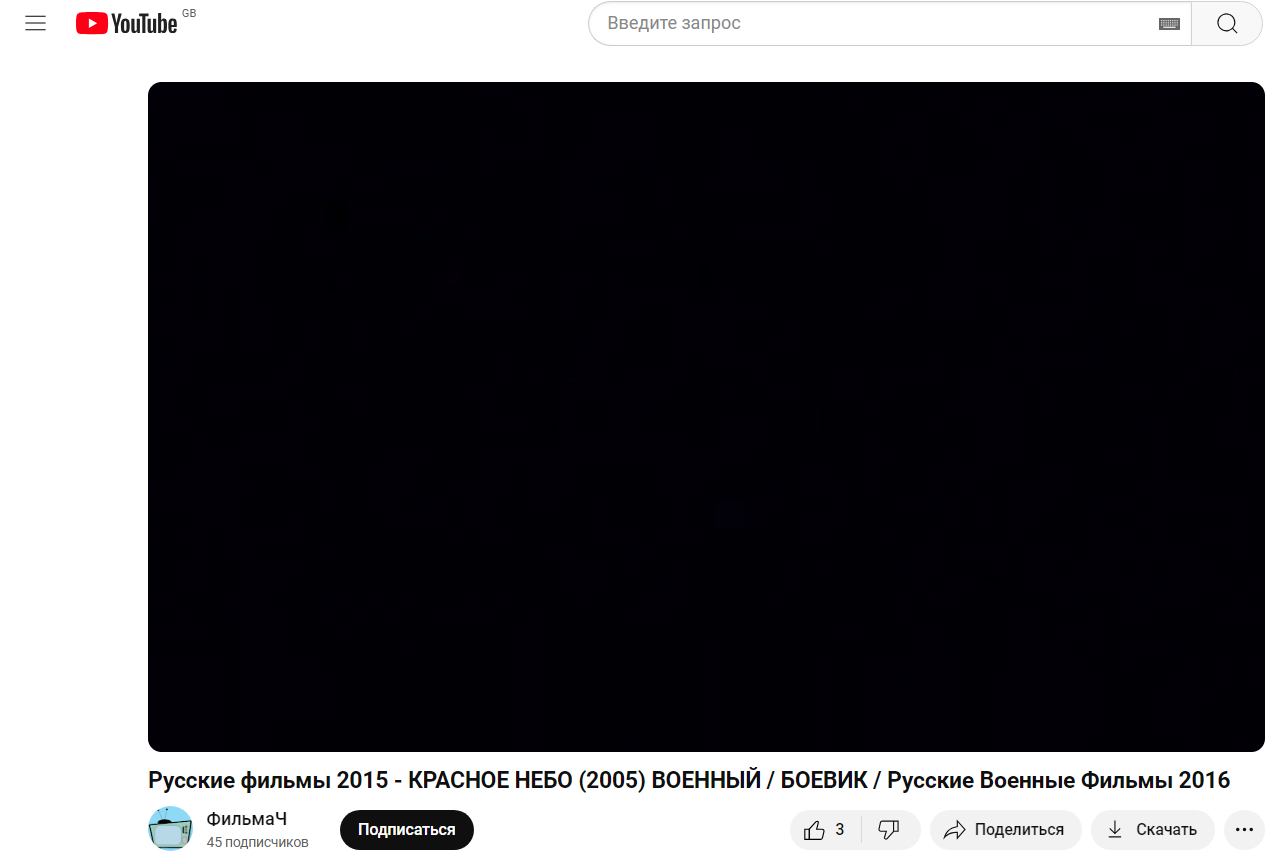Screen dimensions: 1279x864
Task: Click the video title text
Action: point(689,780)
